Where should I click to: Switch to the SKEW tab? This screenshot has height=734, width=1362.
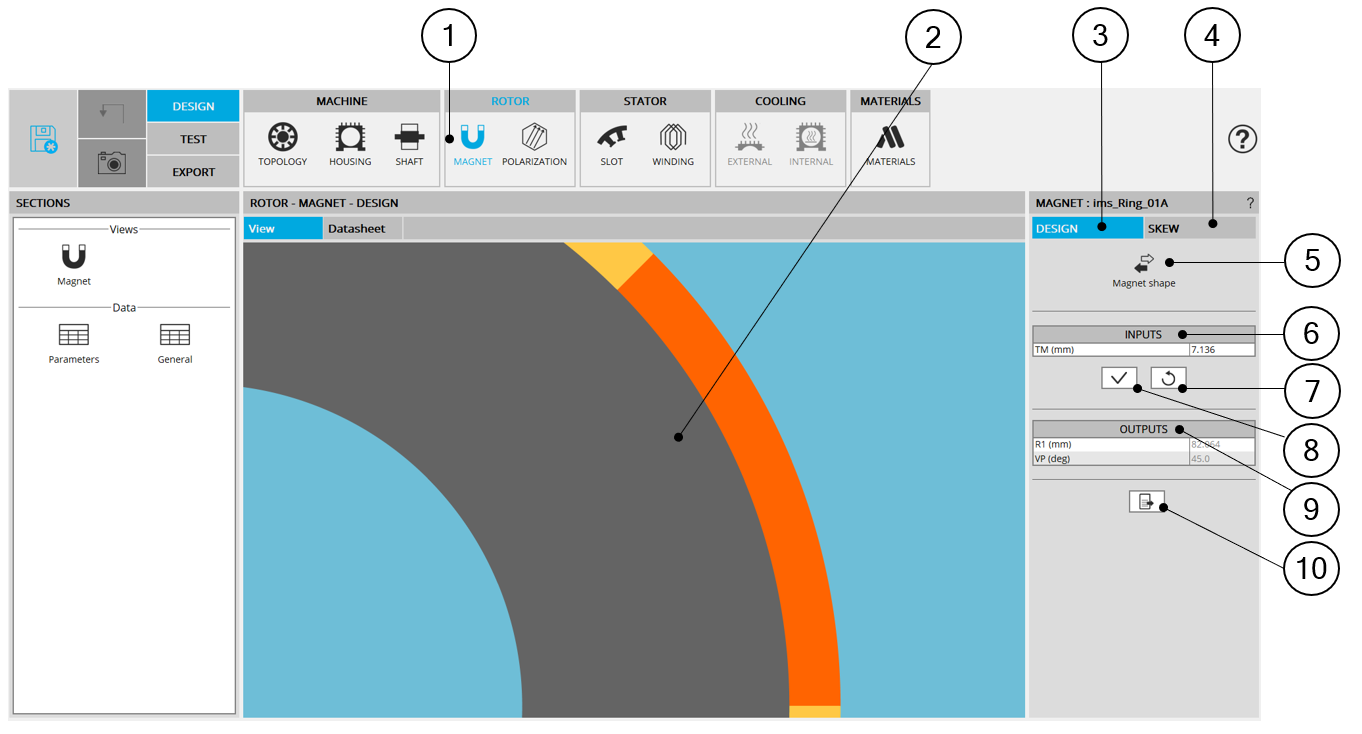point(1199,229)
